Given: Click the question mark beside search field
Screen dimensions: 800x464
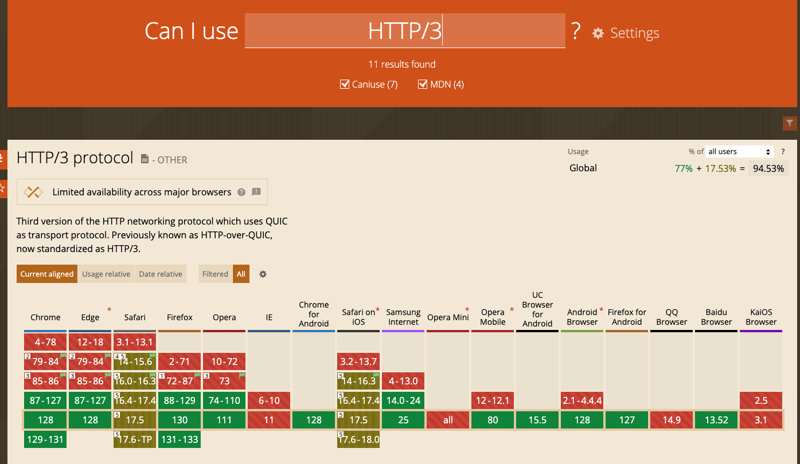Looking at the screenshot, I should tap(576, 31).
